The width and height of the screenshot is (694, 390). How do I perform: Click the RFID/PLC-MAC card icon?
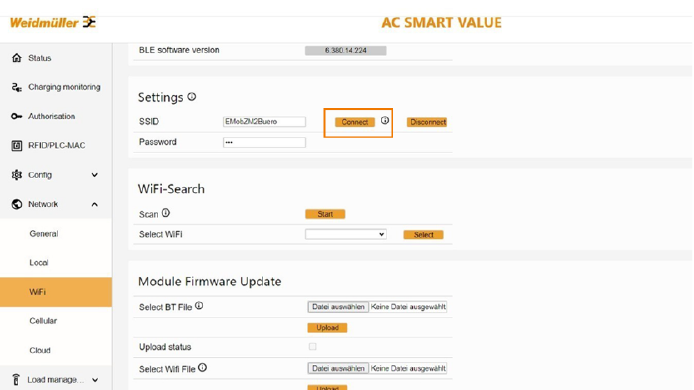(x=17, y=146)
